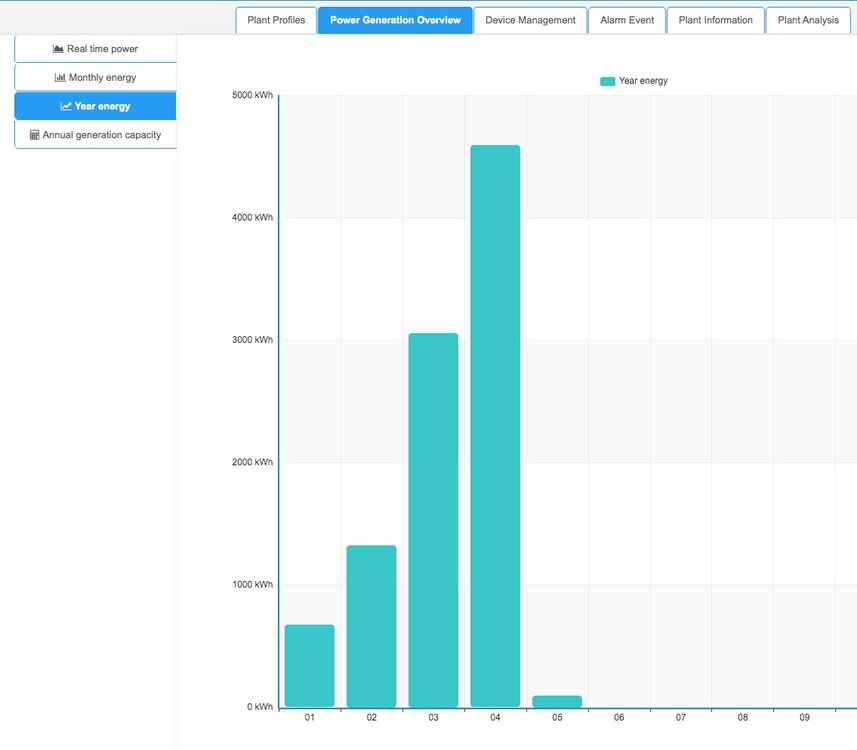Screen dimensions: 857x750
Task: Click the line chart icon beside Year energy
Action: 66,106
